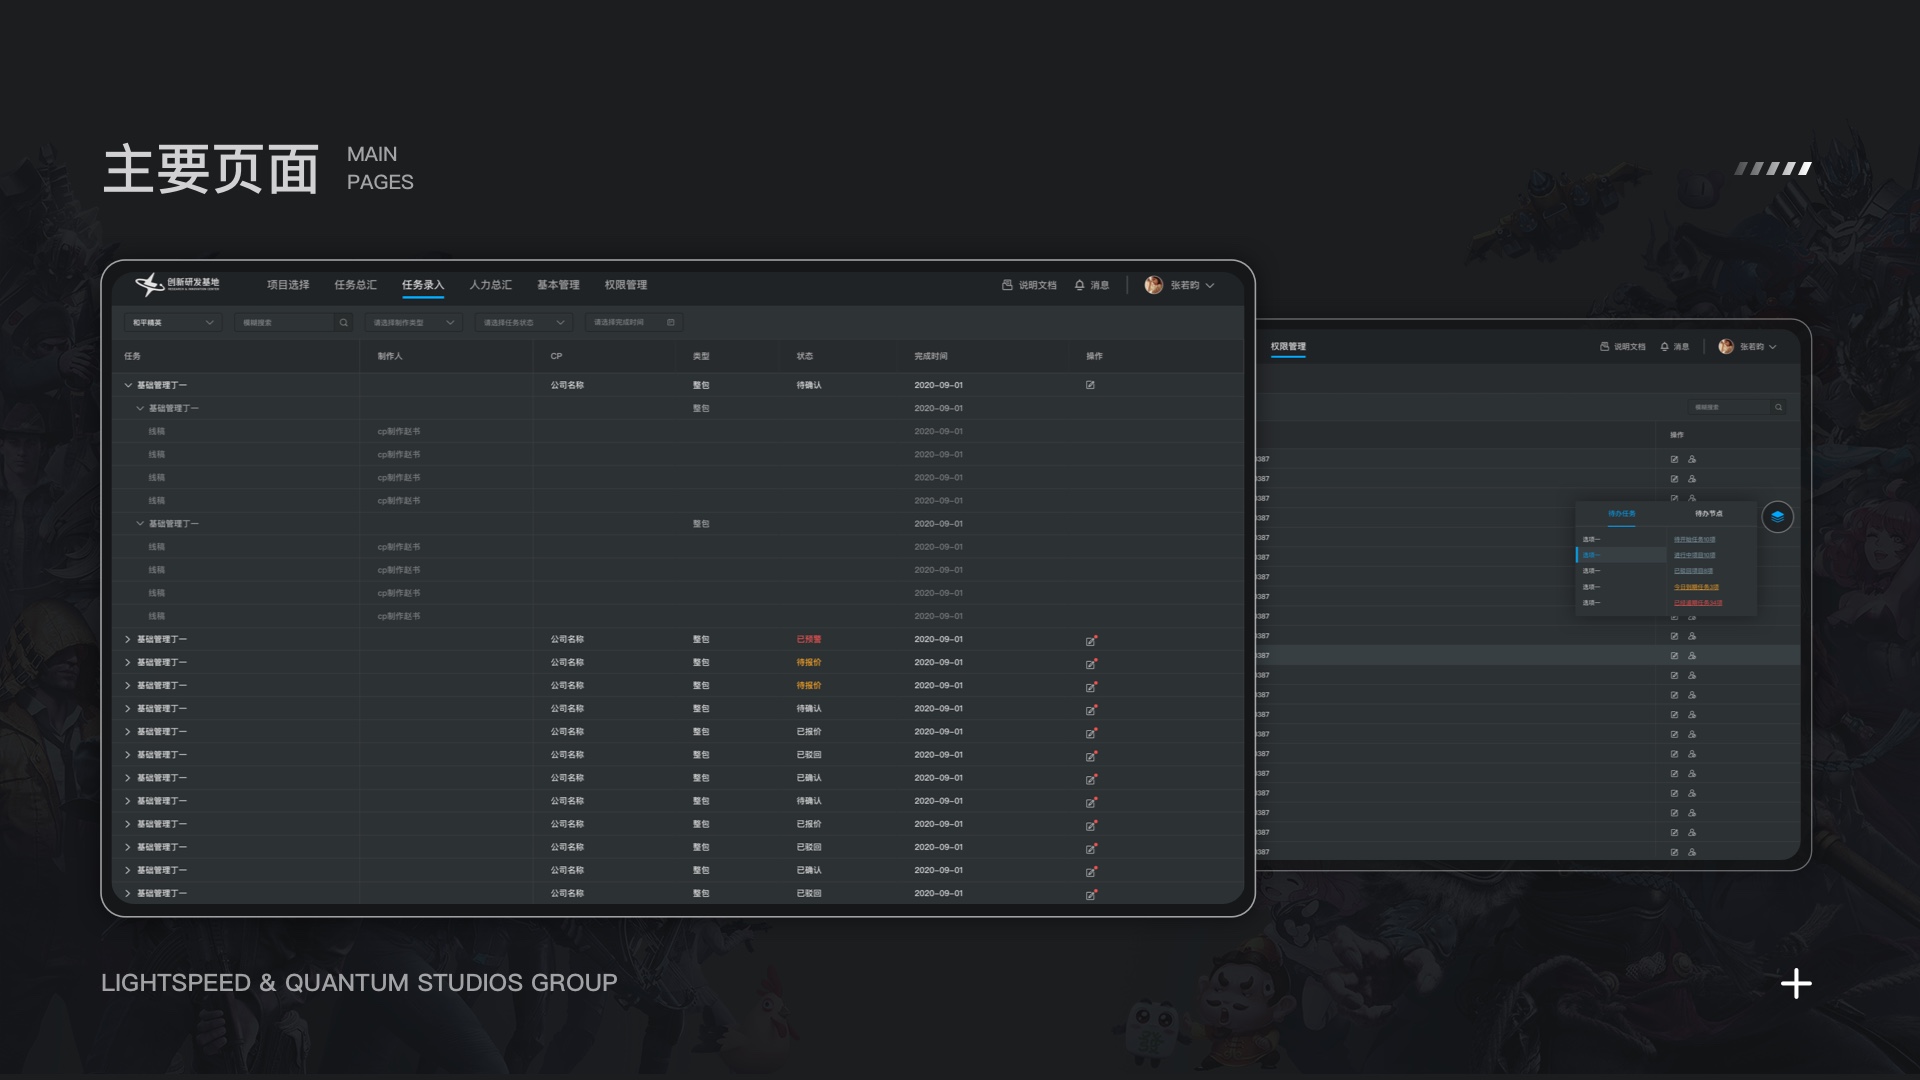Switch to the 任务总汇 tab
This screenshot has height=1080, width=1920.
click(355, 285)
